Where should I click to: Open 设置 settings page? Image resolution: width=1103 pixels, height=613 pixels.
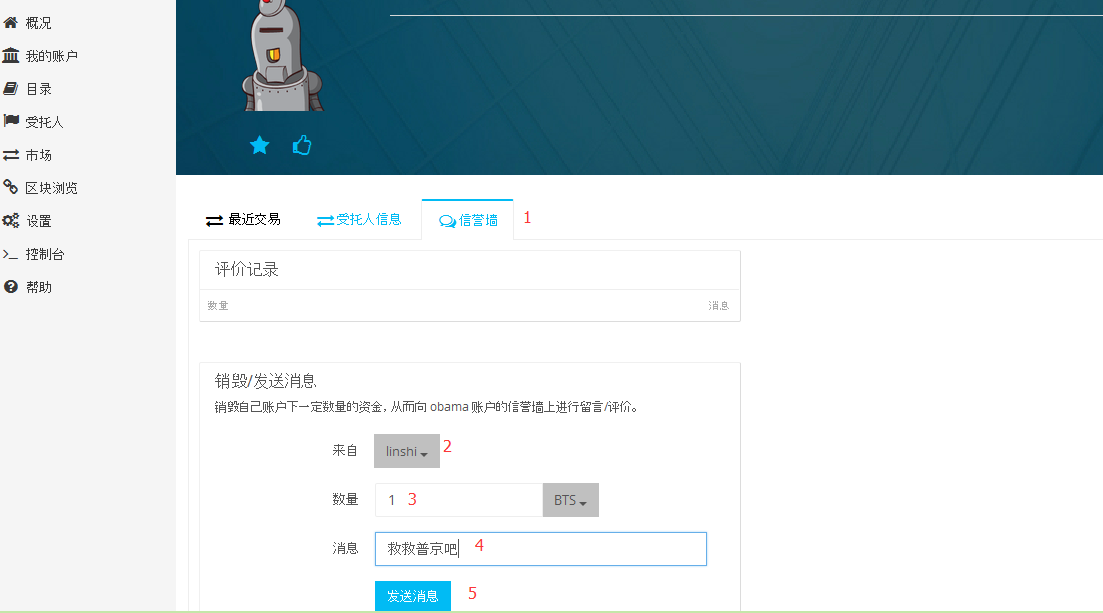[39, 222]
